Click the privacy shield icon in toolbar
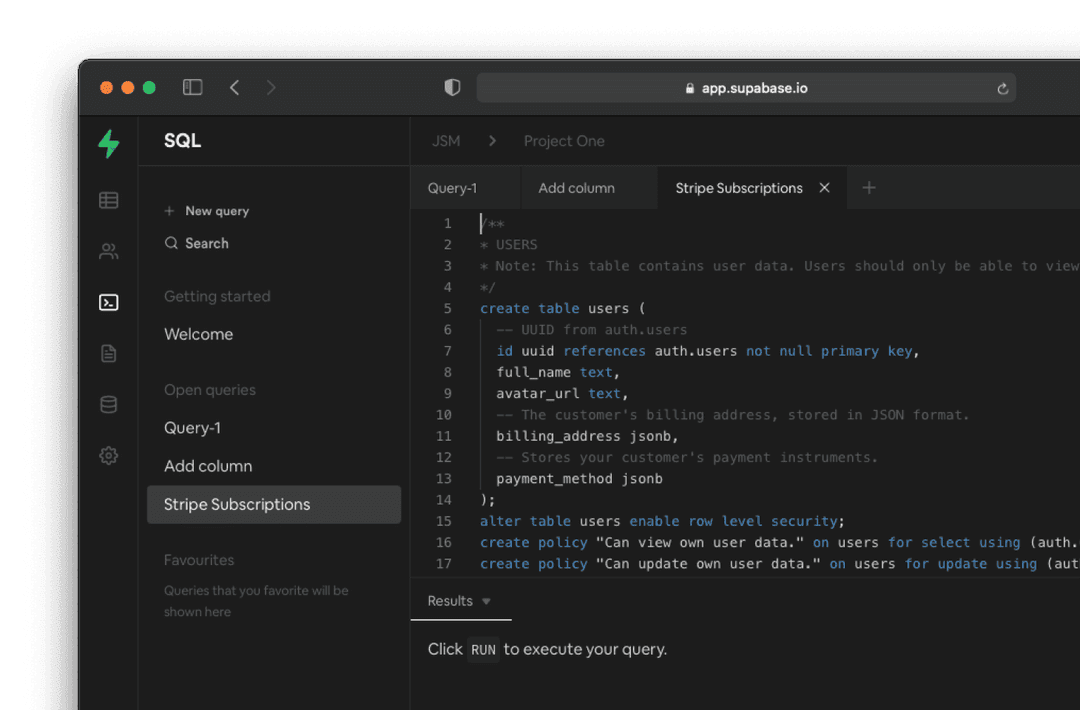 click(452, 87)
